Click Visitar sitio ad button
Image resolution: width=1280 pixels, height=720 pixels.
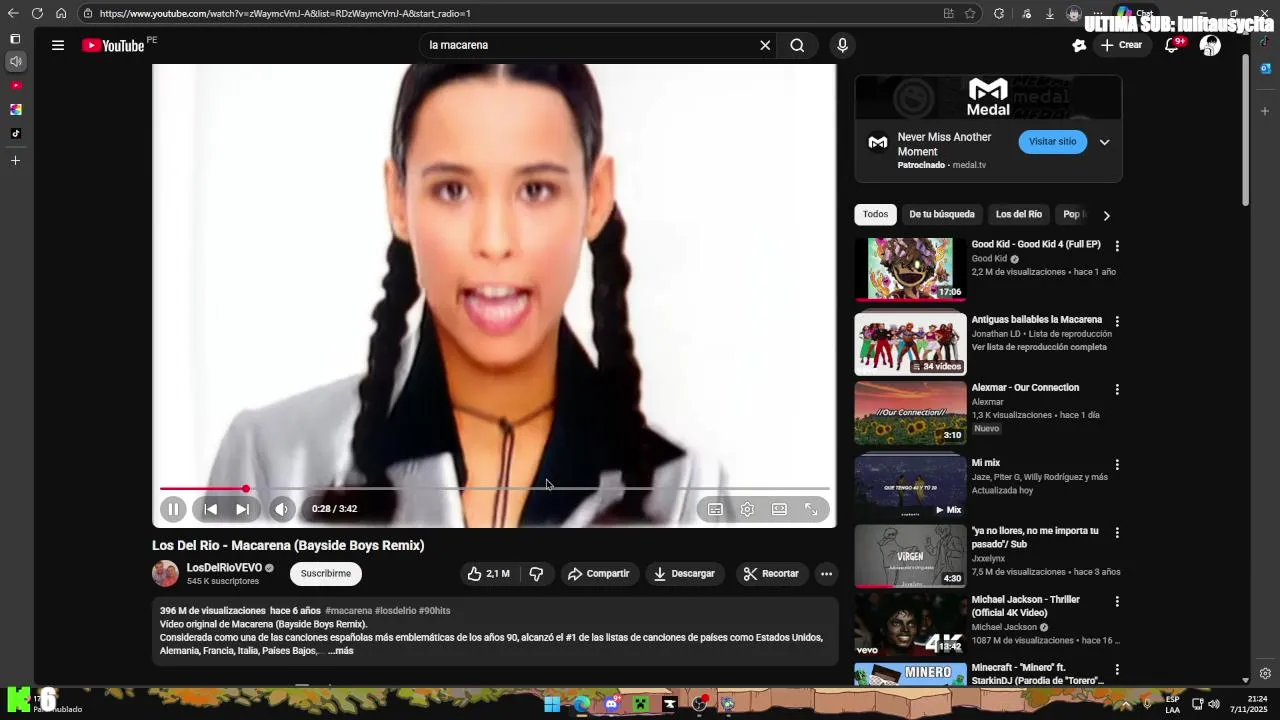point(1052,142)
